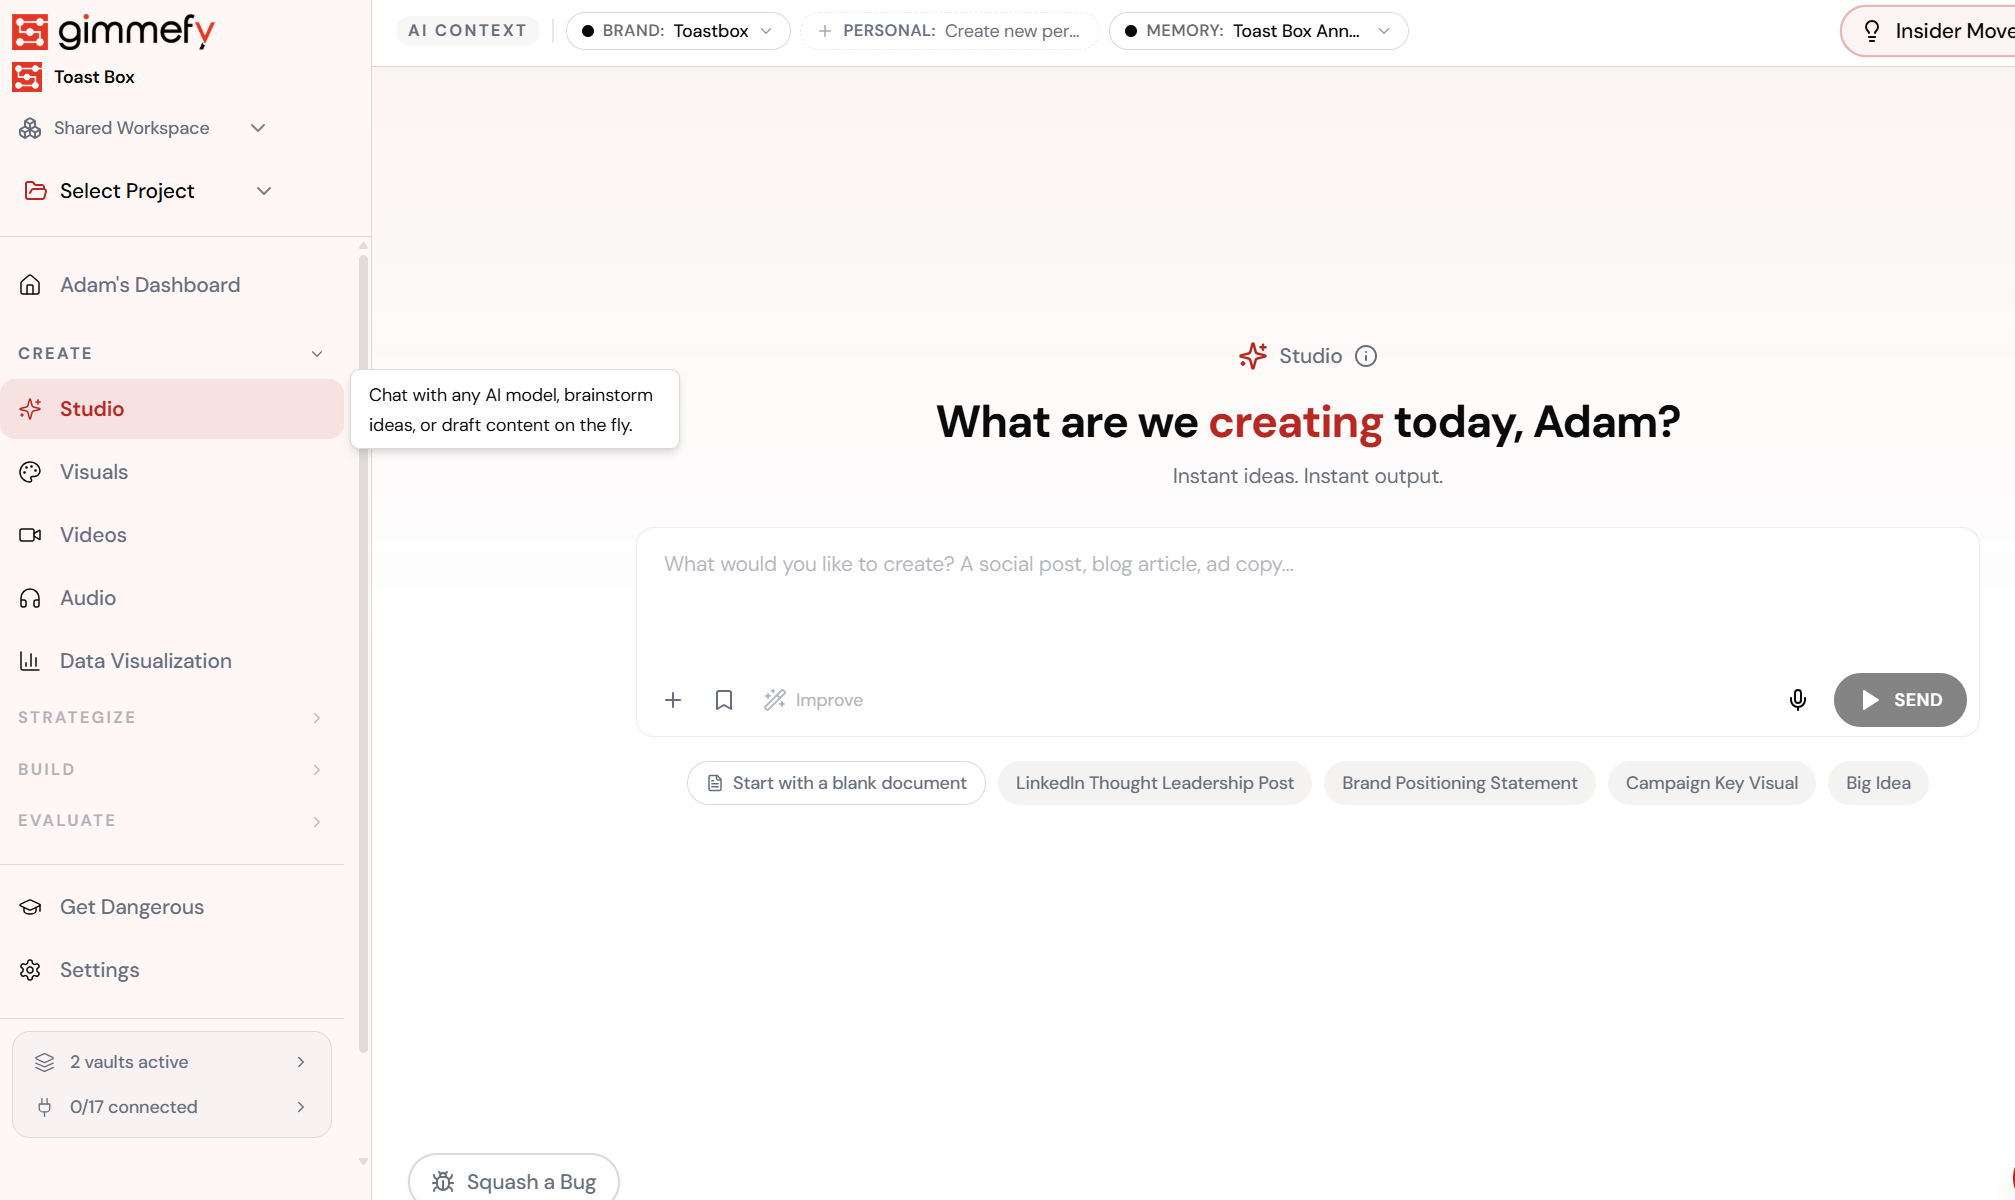Start with a blank document
2015x1200 pixels.
(x=835, y=783)
